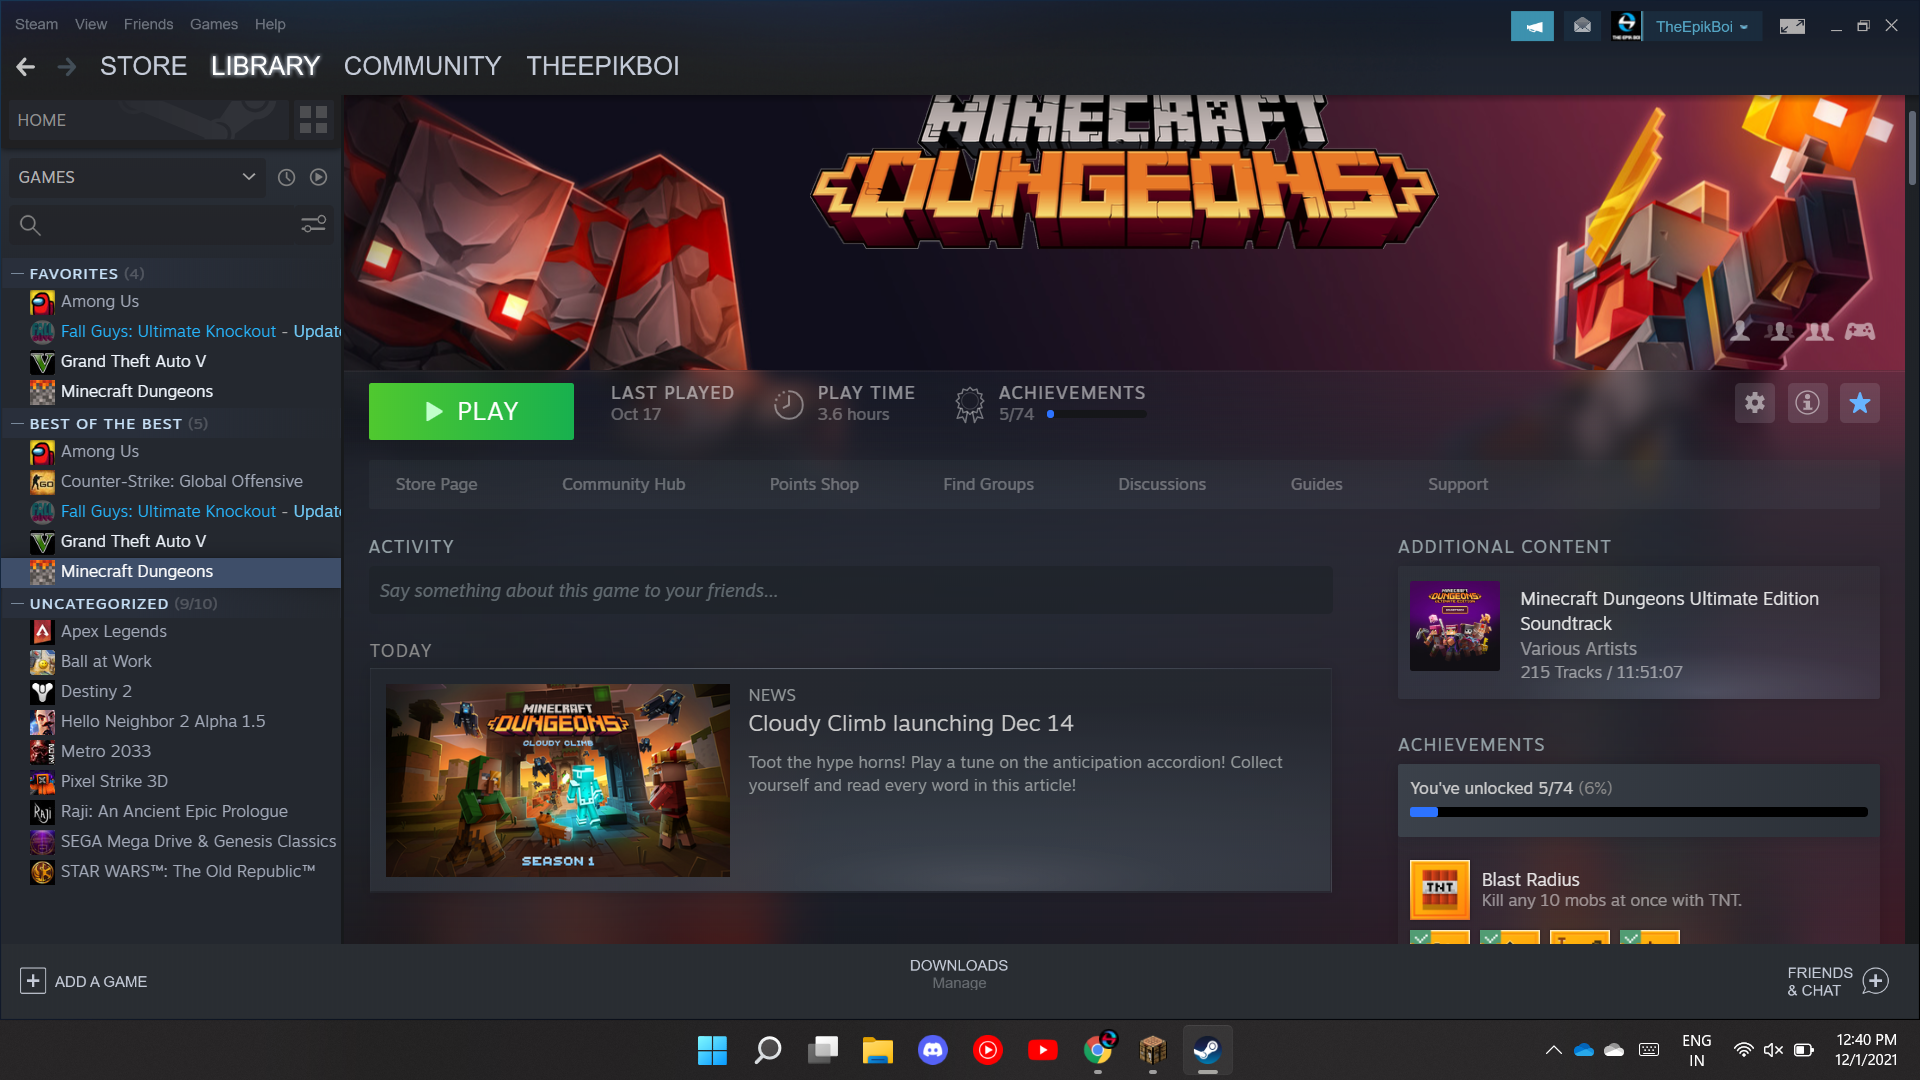Open the Community tab
This screenshot has width=1920, height=1080.
pyautogui.click(x=422, y=66)
